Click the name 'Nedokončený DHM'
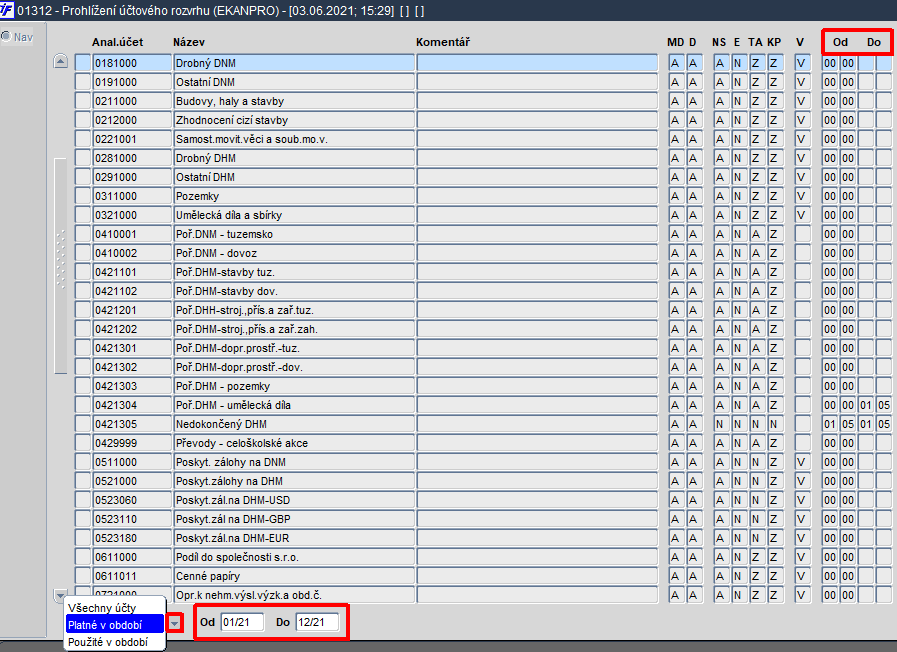 (x=294, y=424)
